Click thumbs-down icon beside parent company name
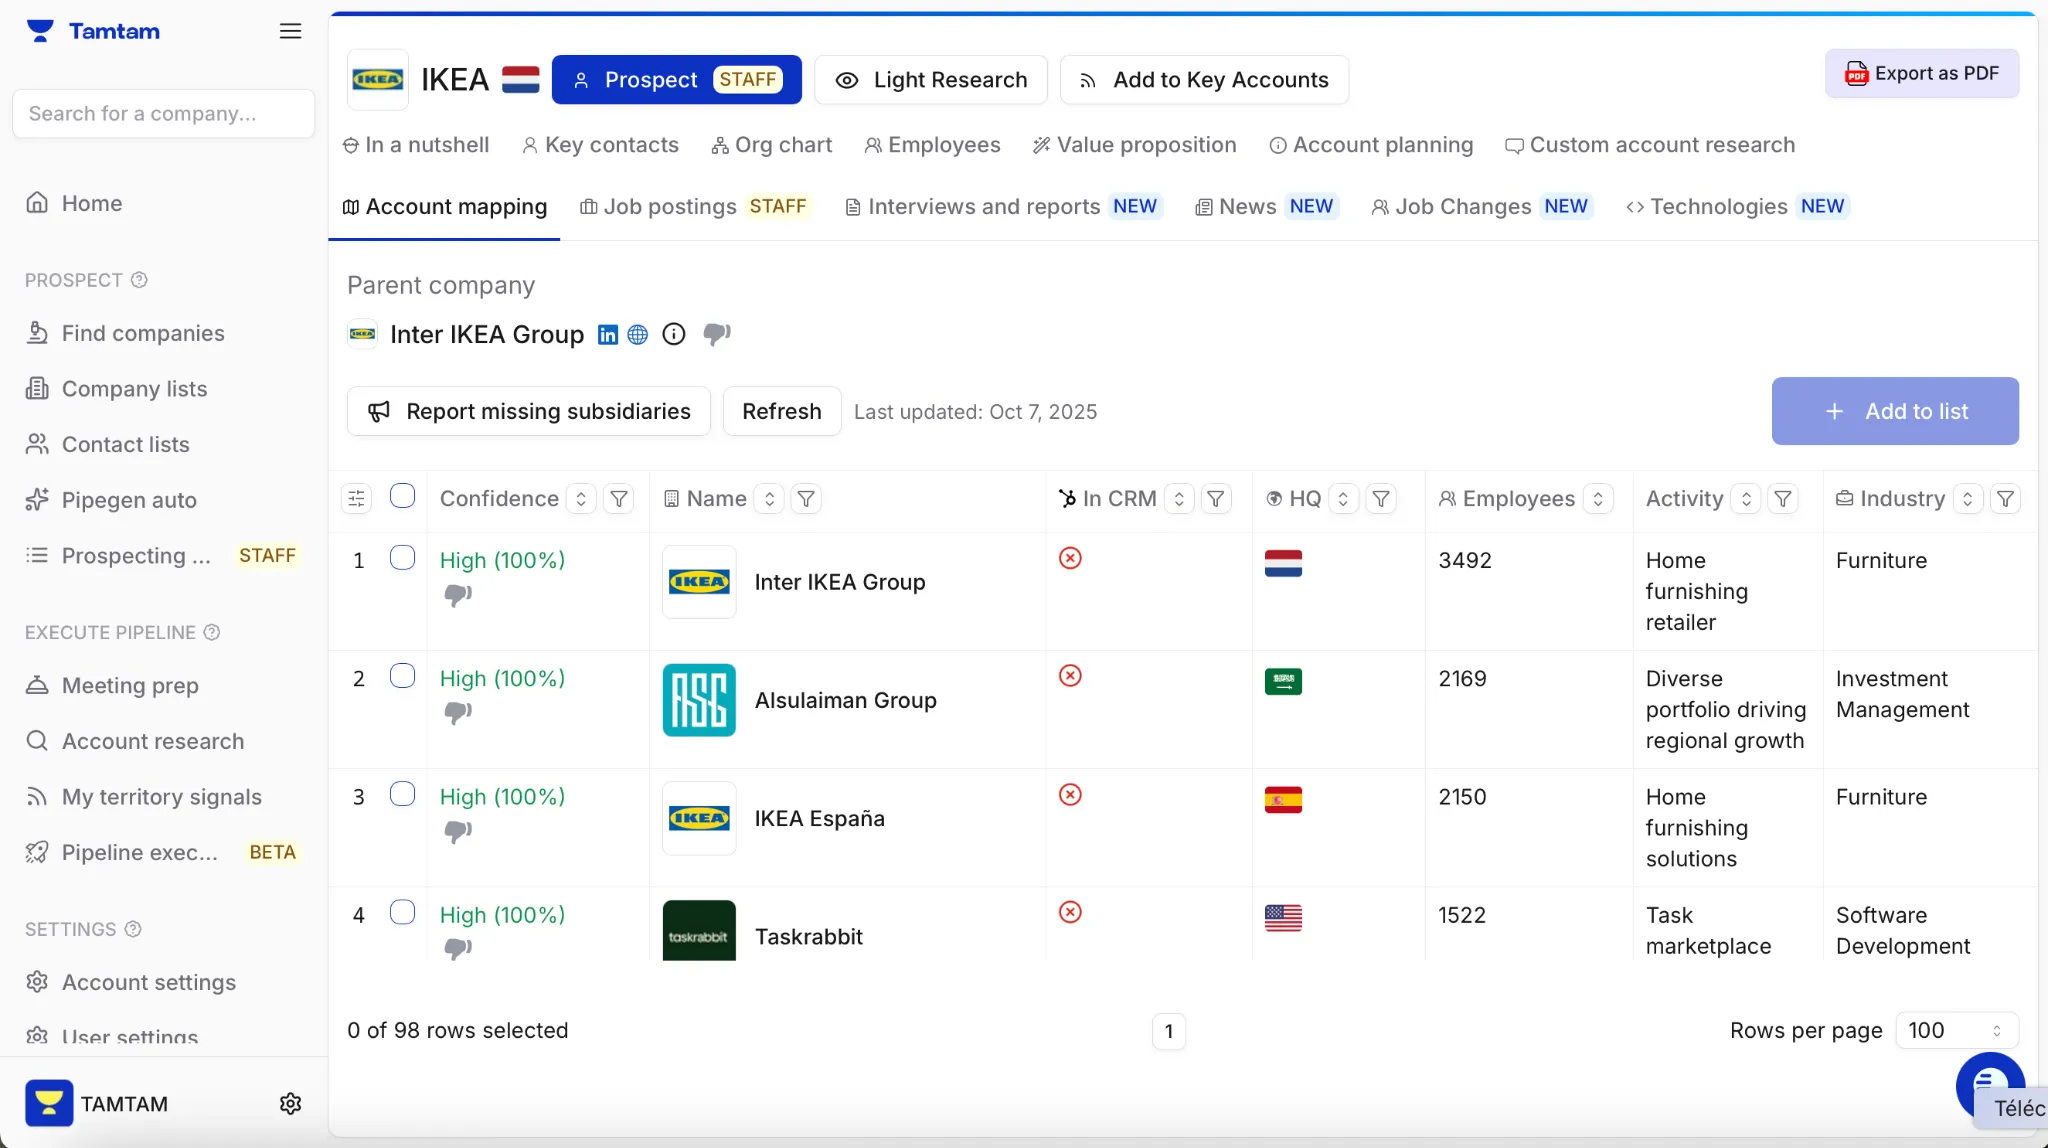Screen dimensions: 2048x1148 (716, 334)
